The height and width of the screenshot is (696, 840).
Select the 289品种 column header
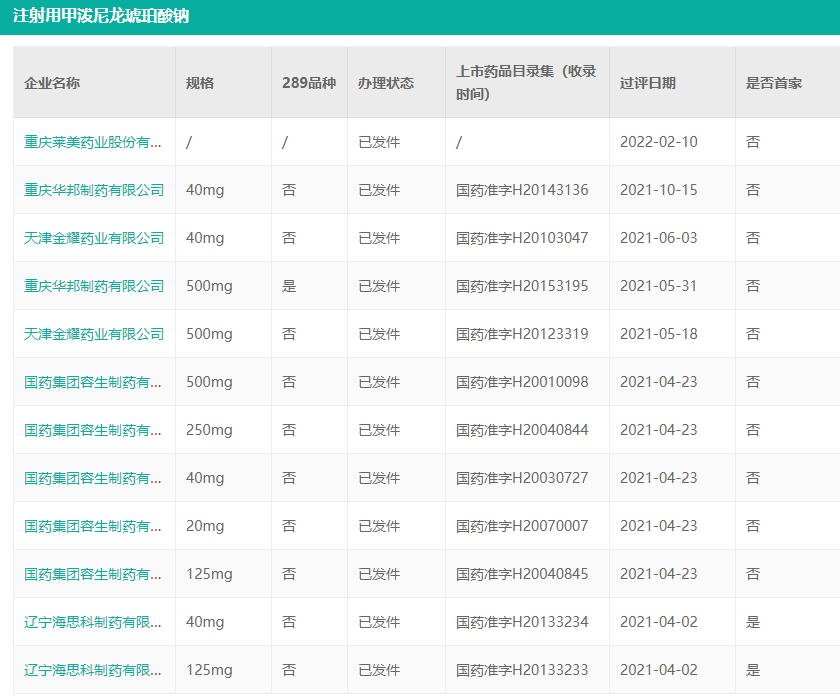[308, 83]
